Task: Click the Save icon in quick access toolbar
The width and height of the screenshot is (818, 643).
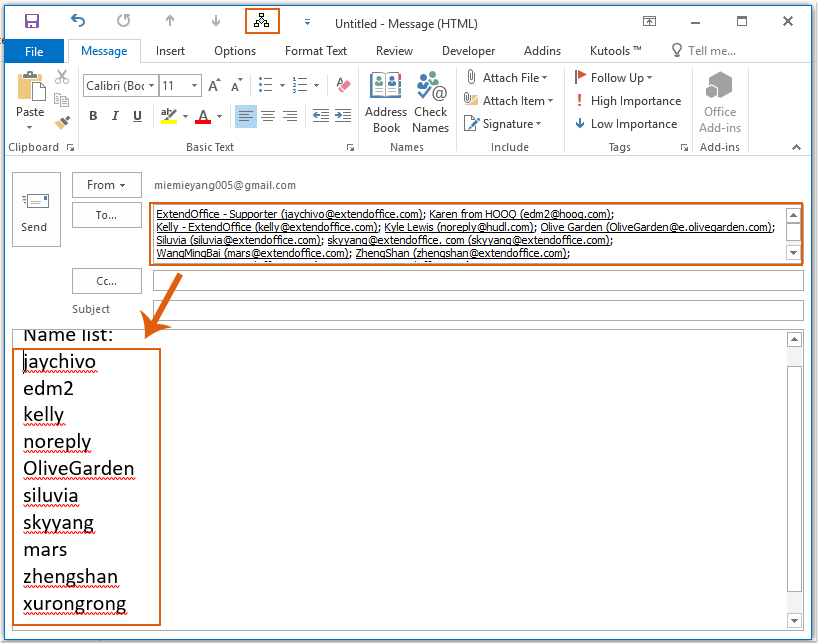Action: pos(32,21)
